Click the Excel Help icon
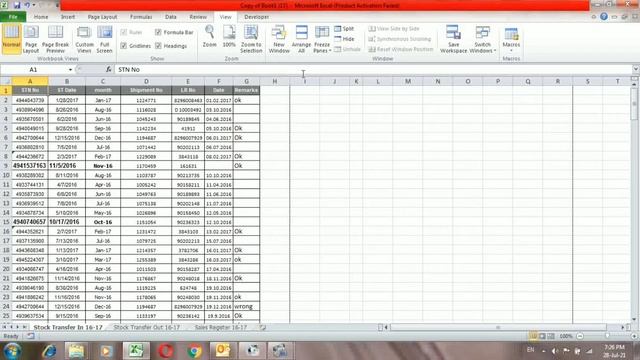This screenshot has height=360, width=640. (604, 17)
